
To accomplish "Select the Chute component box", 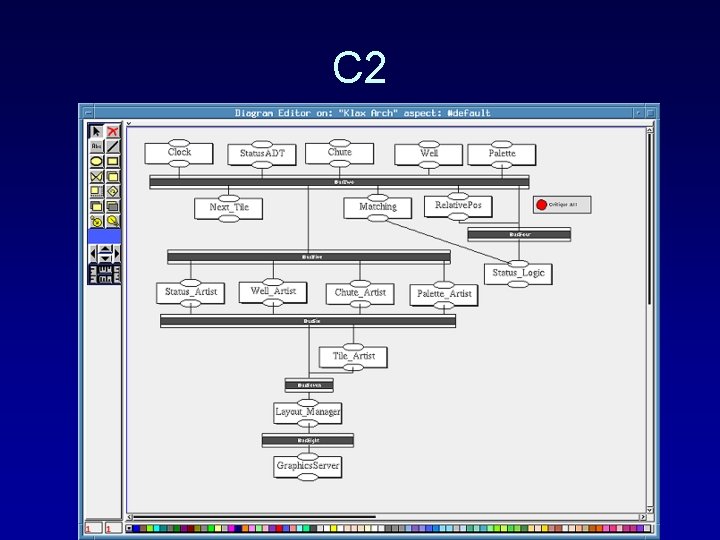I will (339, 153).
